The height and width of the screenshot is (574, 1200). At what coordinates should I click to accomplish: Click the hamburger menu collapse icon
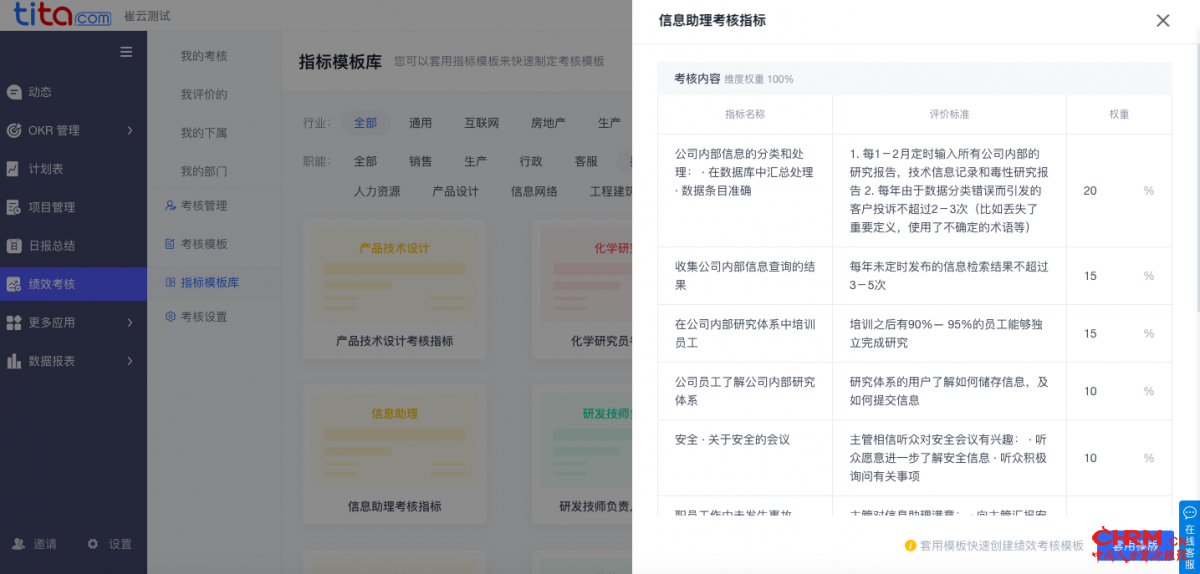126,52
